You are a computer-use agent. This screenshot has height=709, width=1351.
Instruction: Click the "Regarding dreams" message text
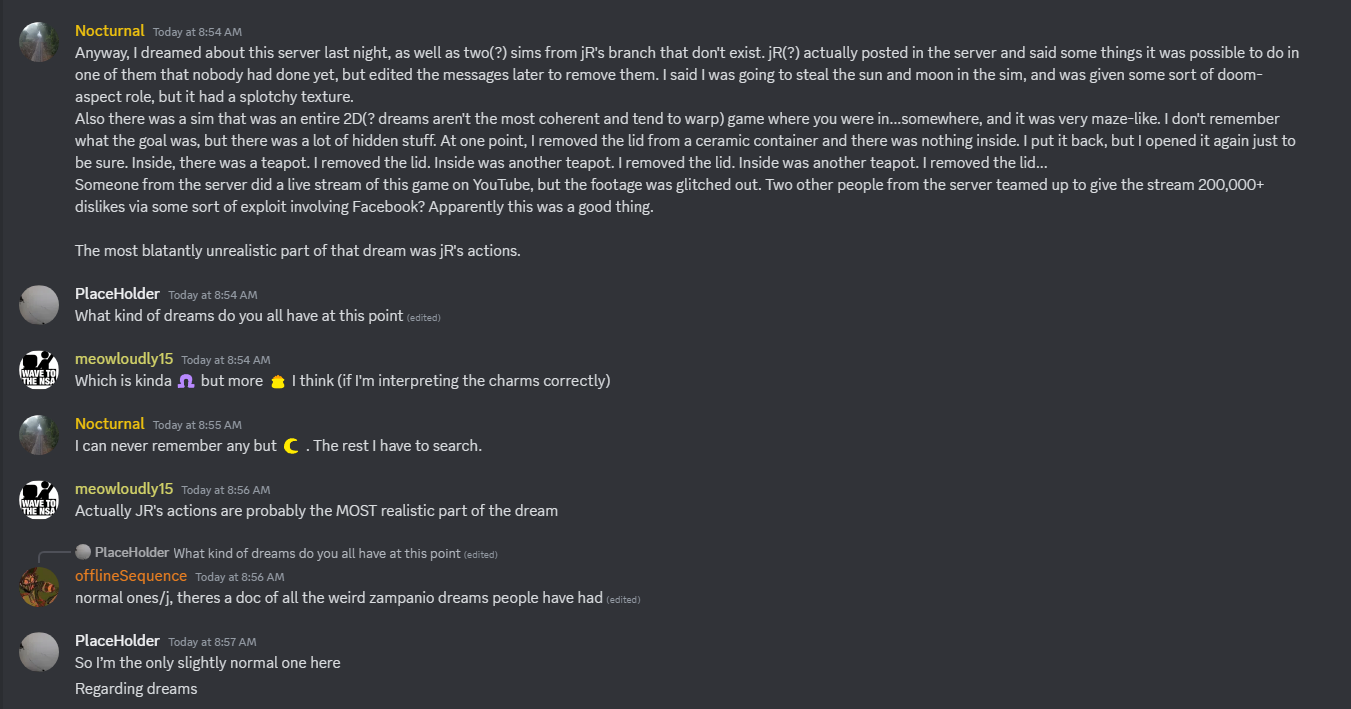coord(136,689)
